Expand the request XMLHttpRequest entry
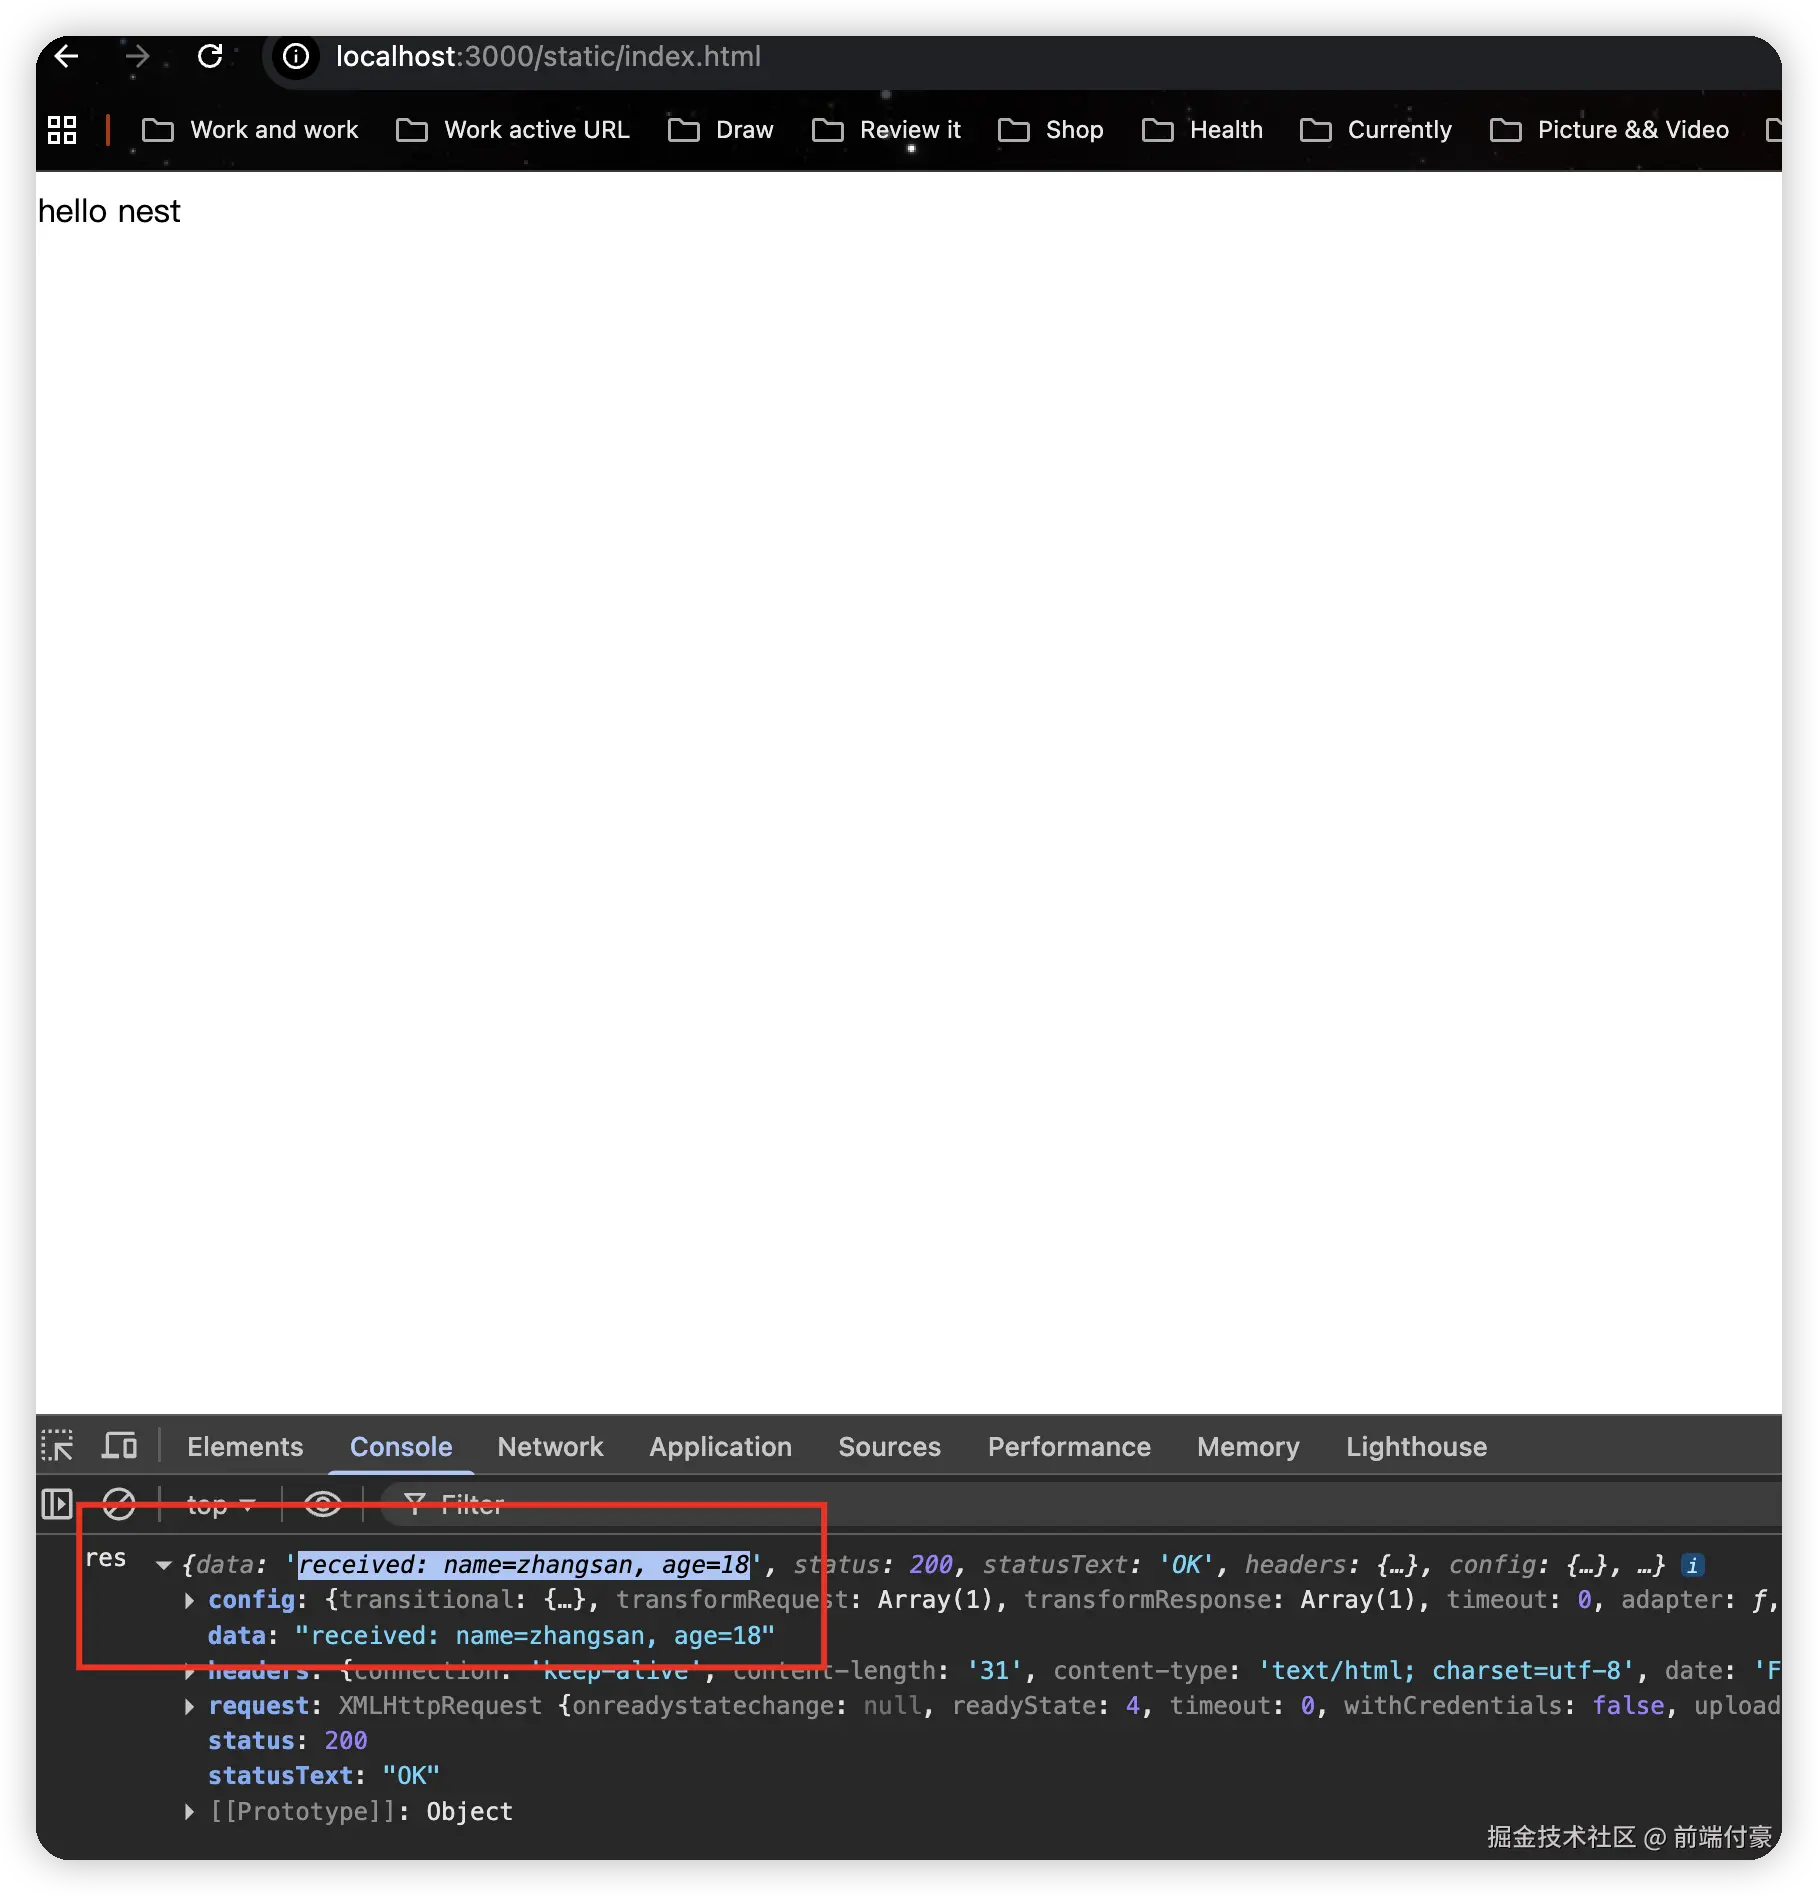This screenshot has width=1818, height=1896. coord(188,1706)
